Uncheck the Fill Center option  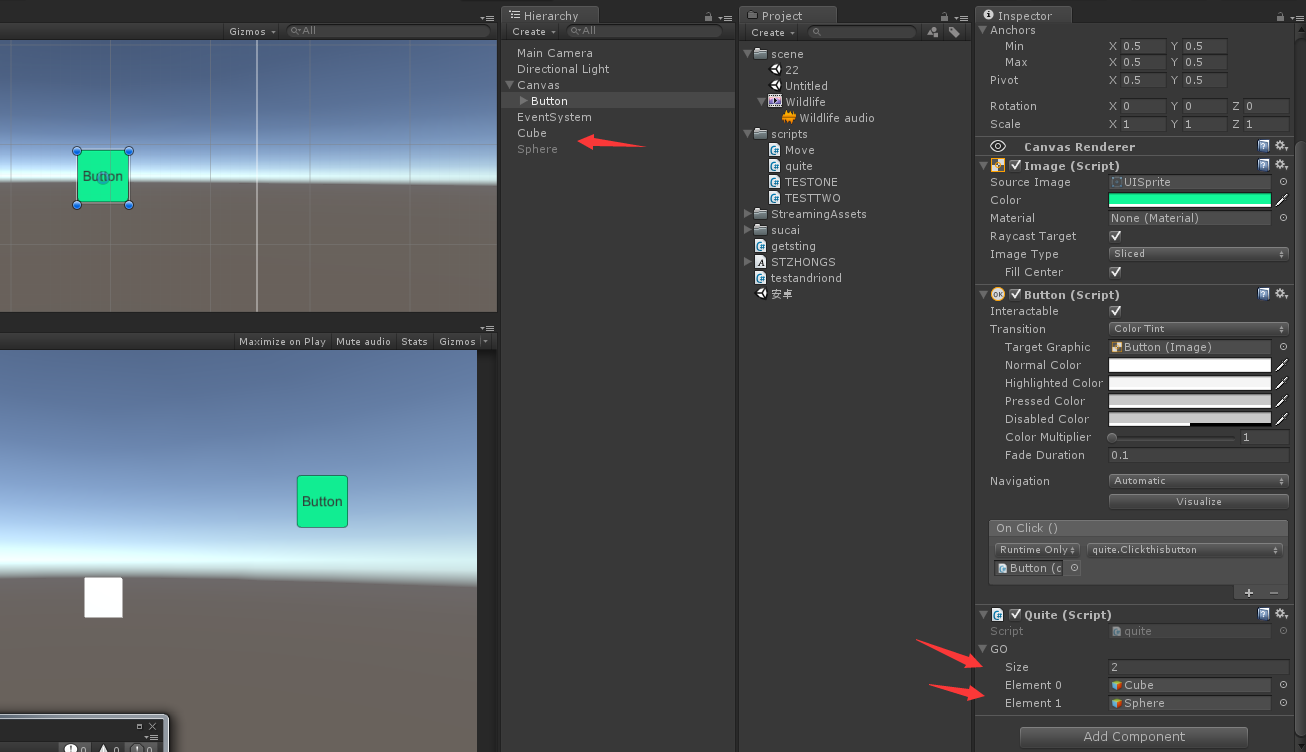[x=1114, y=272]
